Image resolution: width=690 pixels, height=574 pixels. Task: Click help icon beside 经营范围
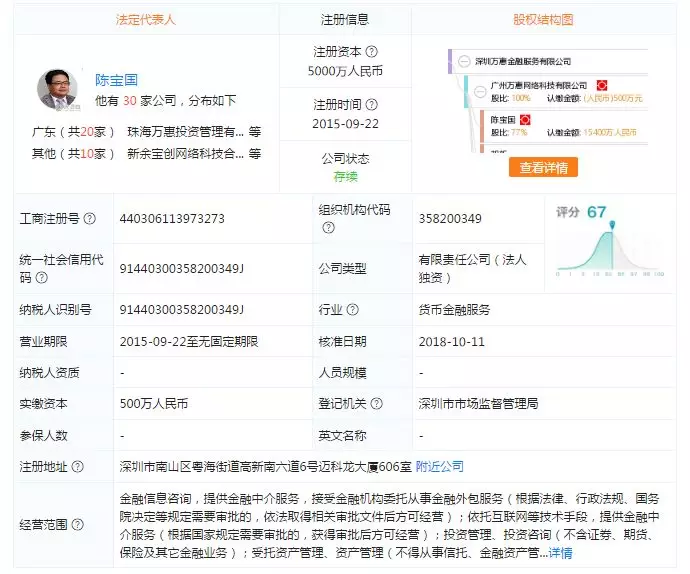tap(77, 524)
